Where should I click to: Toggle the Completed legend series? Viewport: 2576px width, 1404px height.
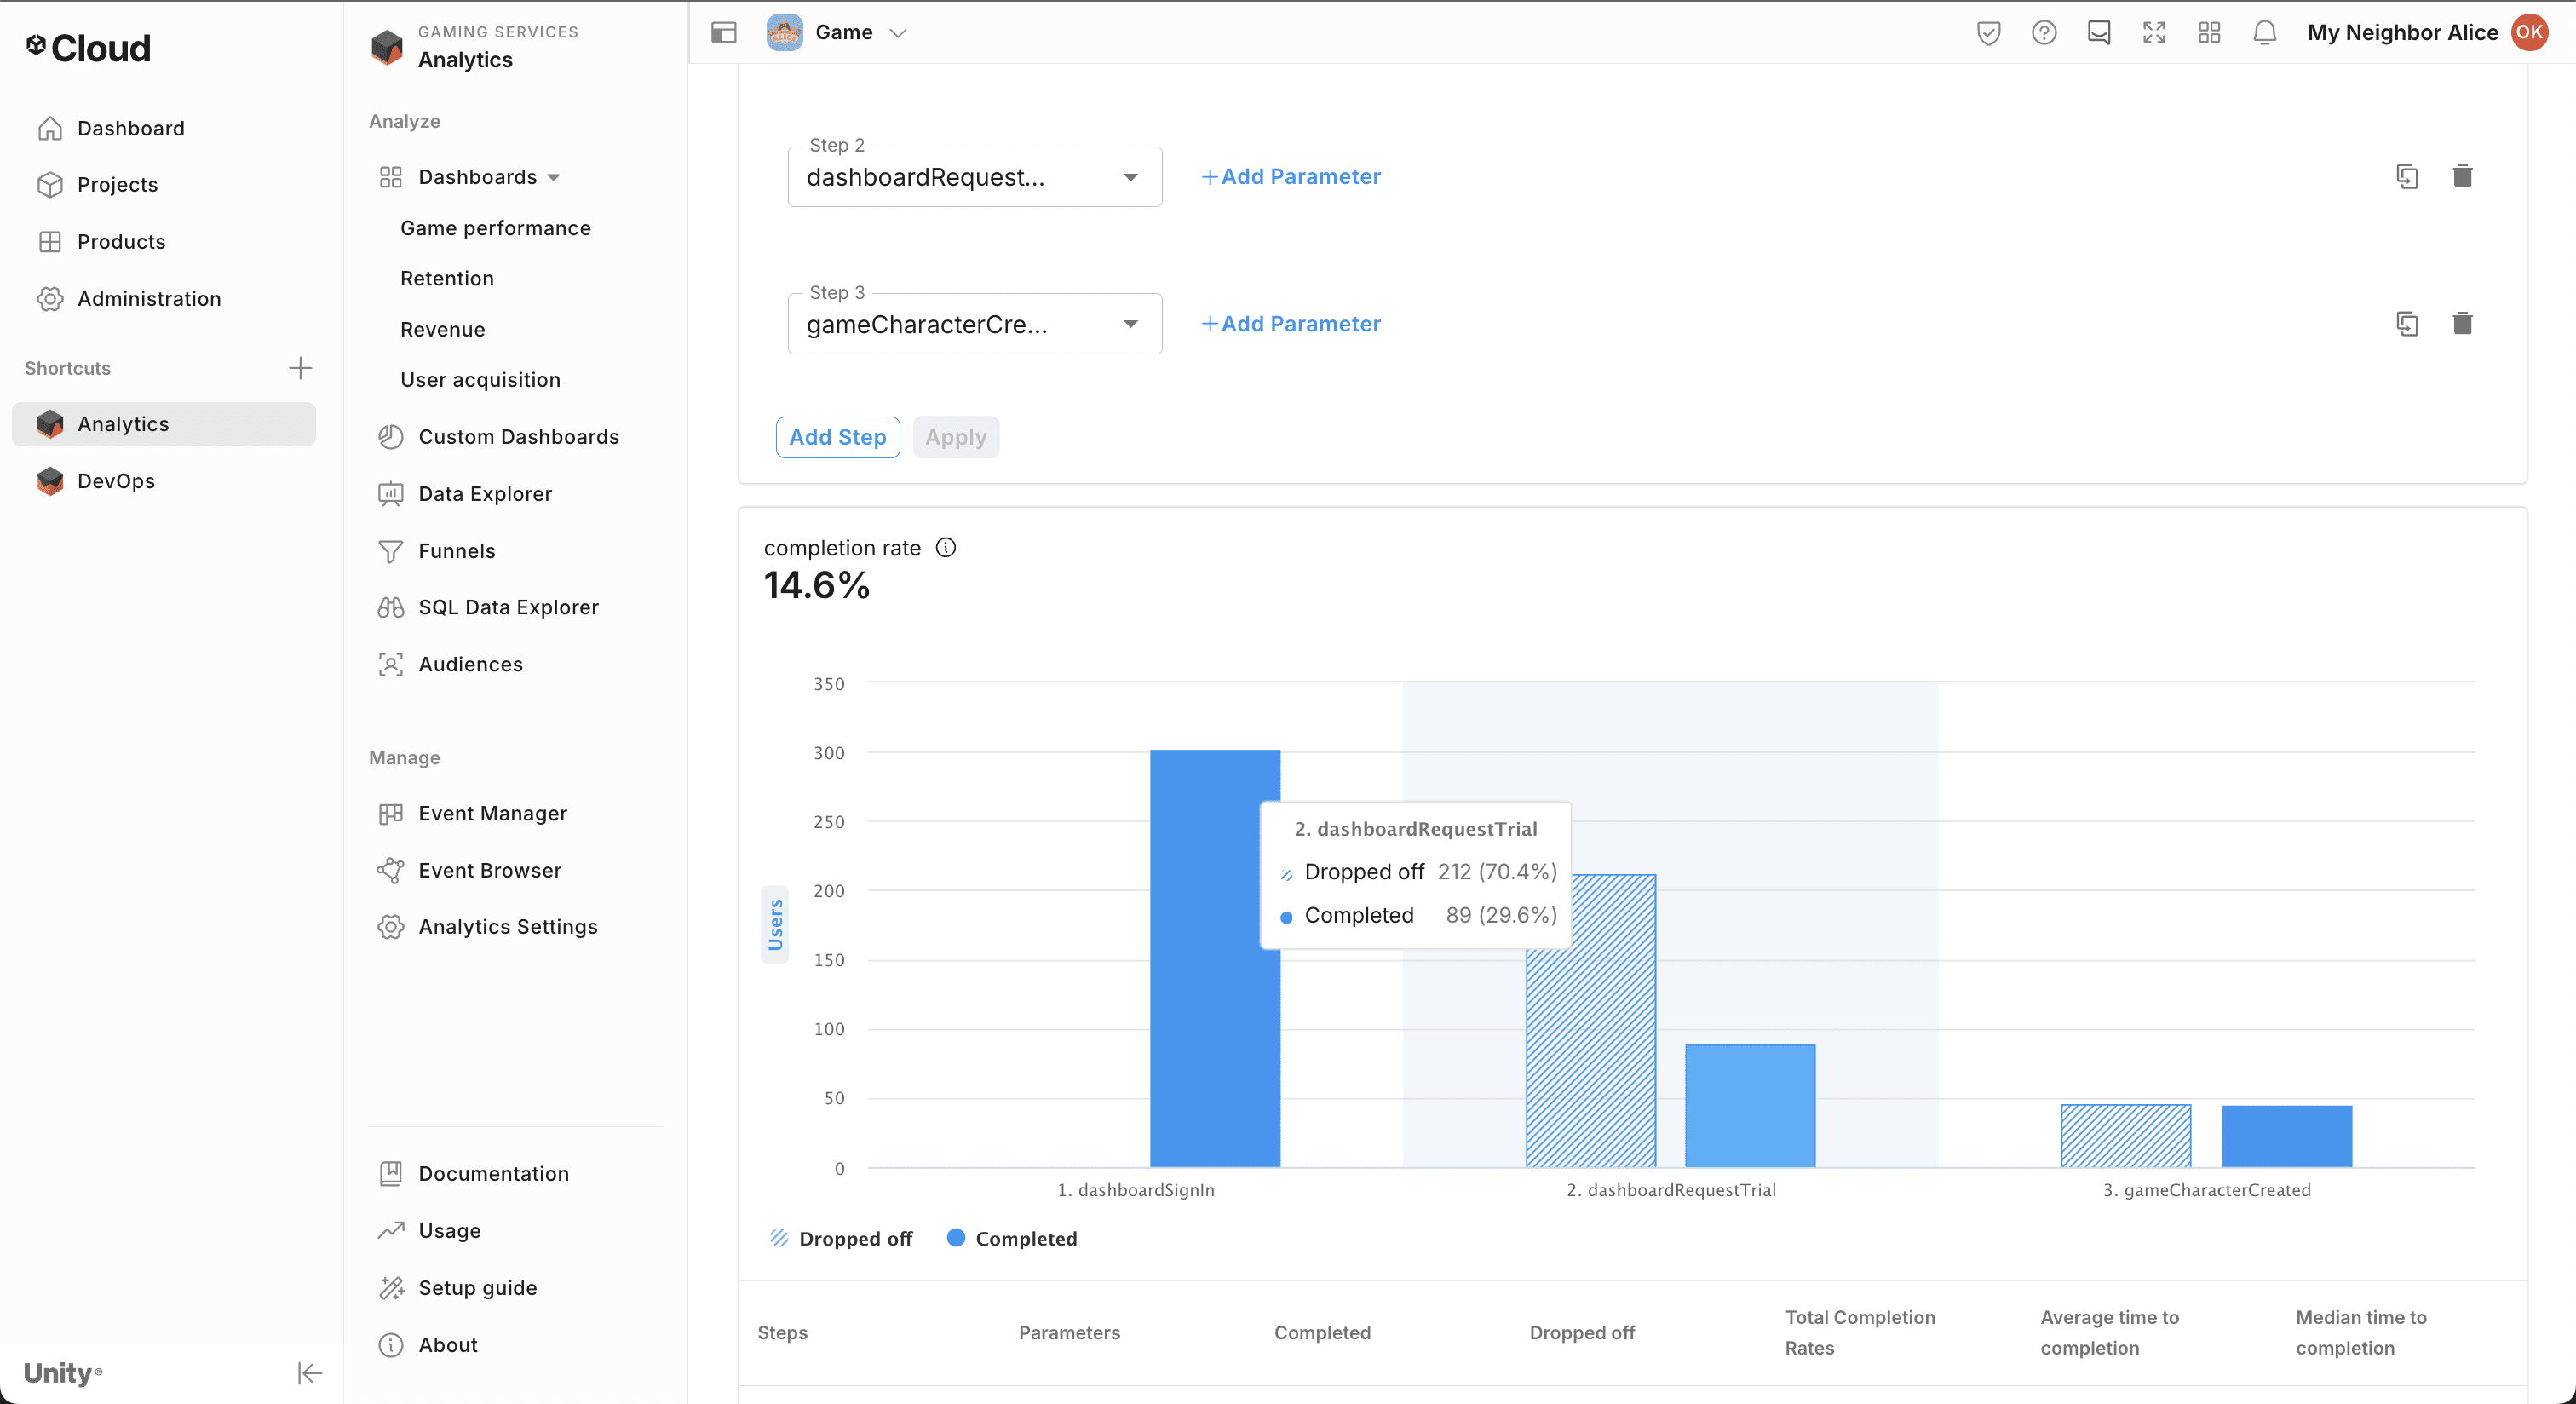[1012, 1238]
